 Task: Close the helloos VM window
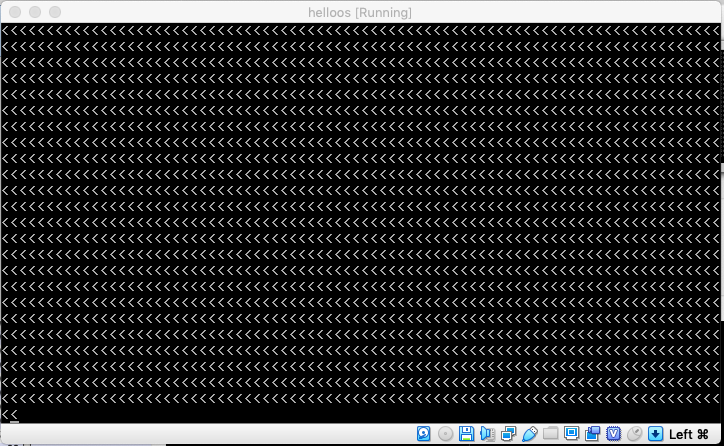tap(15, 12)
